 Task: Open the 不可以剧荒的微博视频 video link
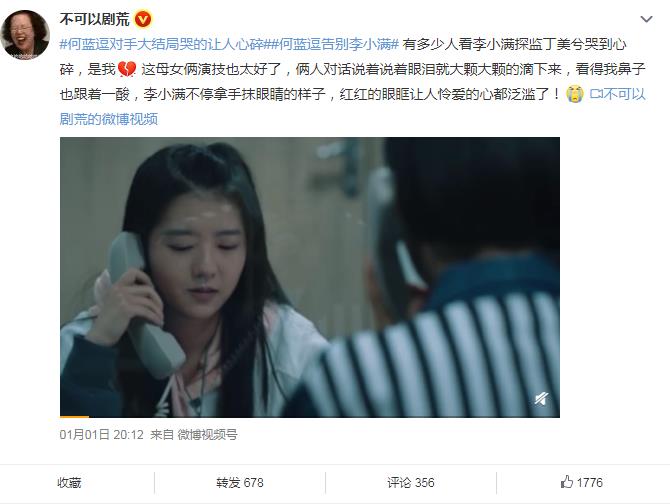353,106
